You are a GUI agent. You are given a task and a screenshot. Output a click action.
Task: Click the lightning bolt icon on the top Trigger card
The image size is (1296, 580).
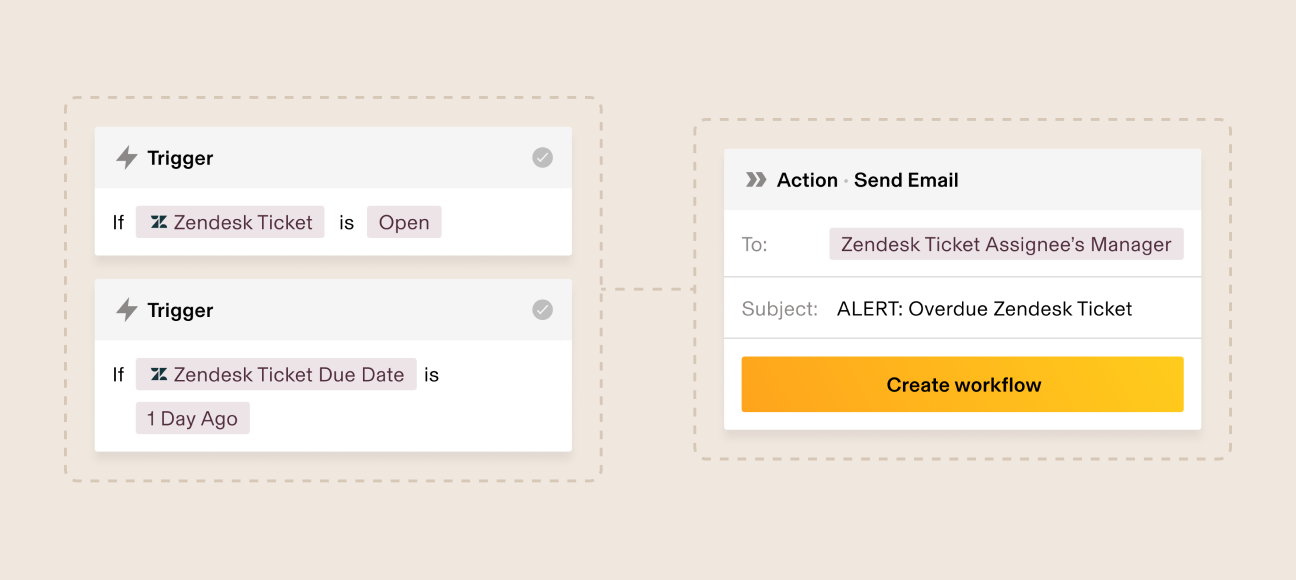(x=127, y=158)
